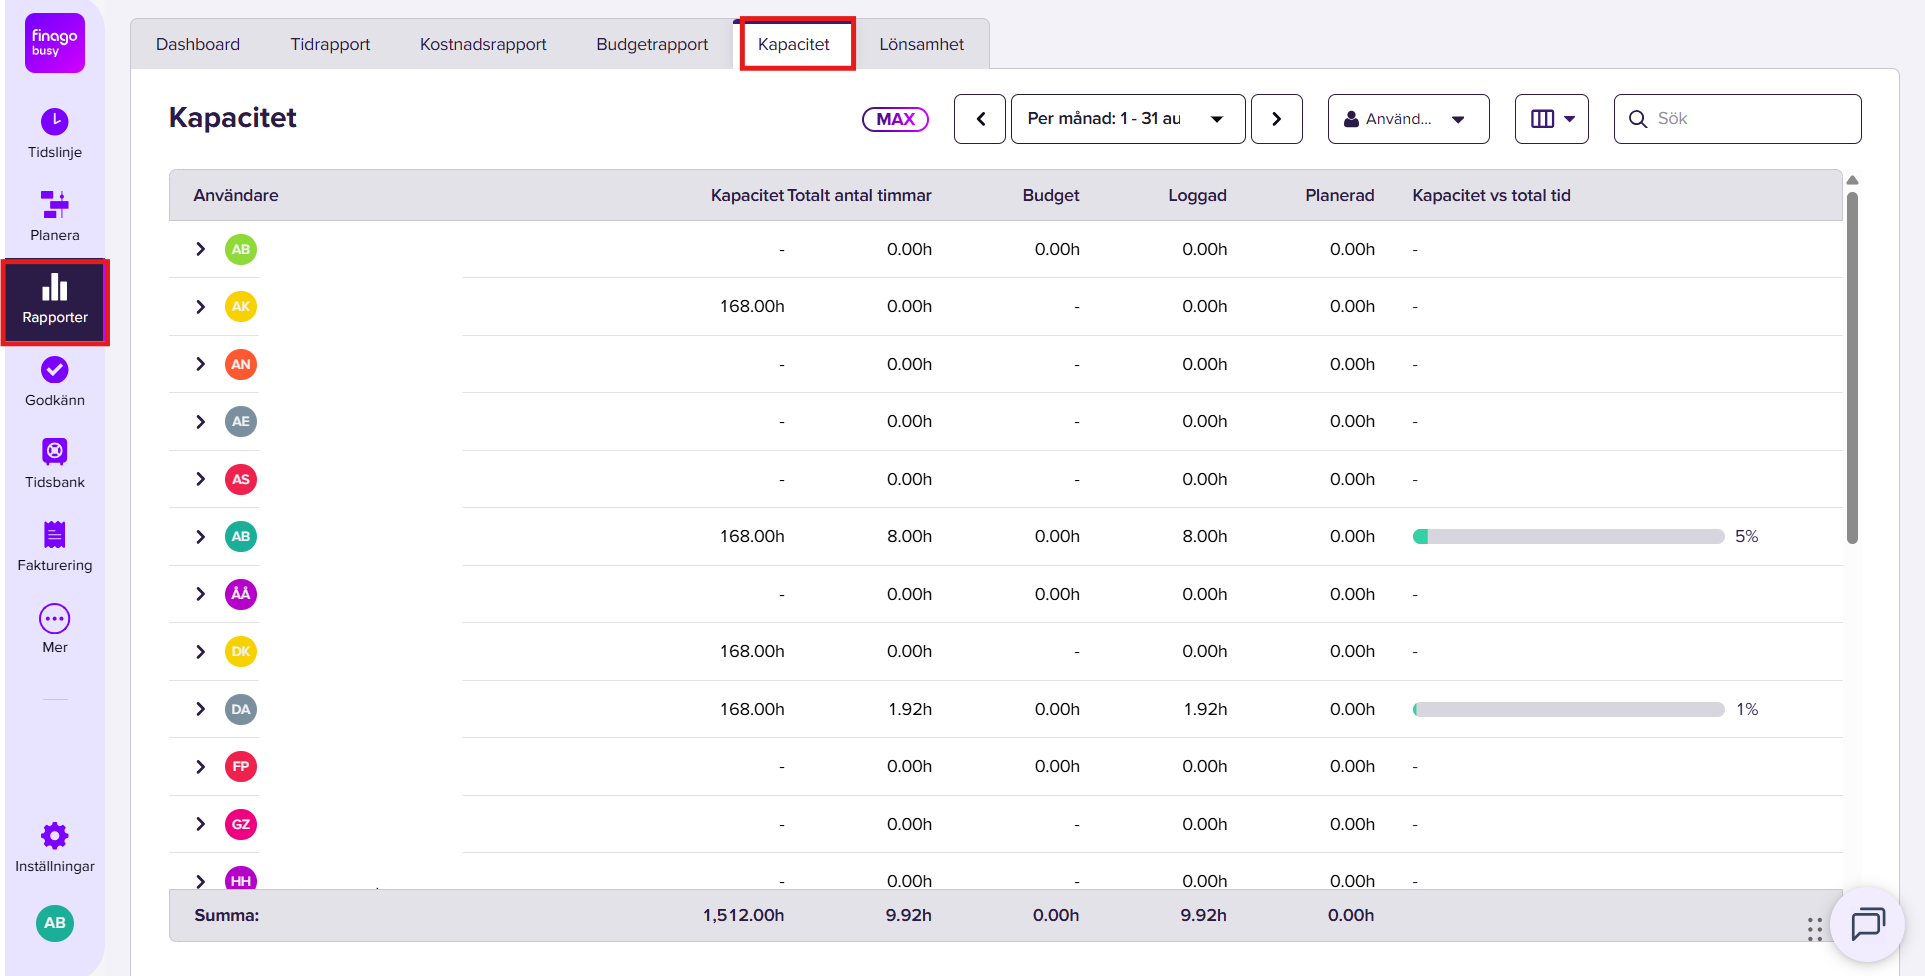Open the Planera sidebar icon
This screenshot has width=1925, height=976.
pos(55,204)
